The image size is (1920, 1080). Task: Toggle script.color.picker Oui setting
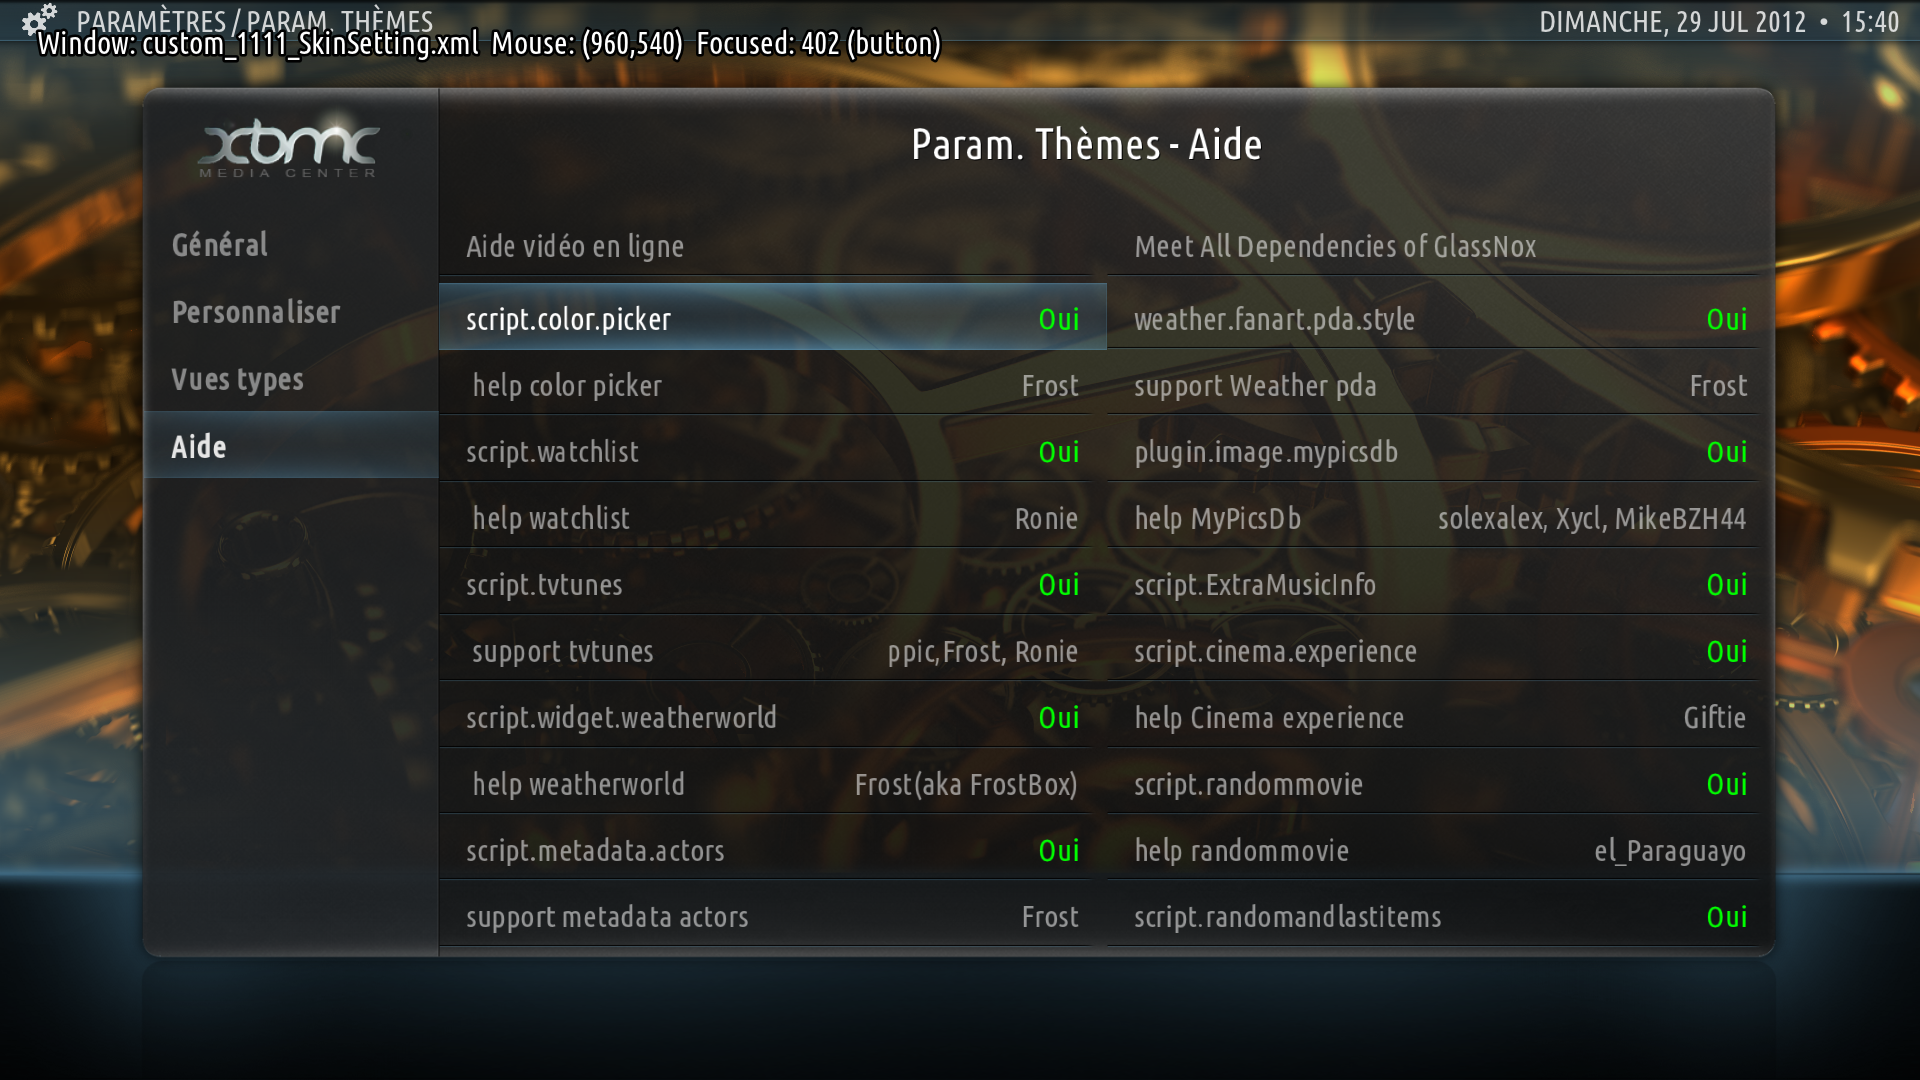pos(772,318)
